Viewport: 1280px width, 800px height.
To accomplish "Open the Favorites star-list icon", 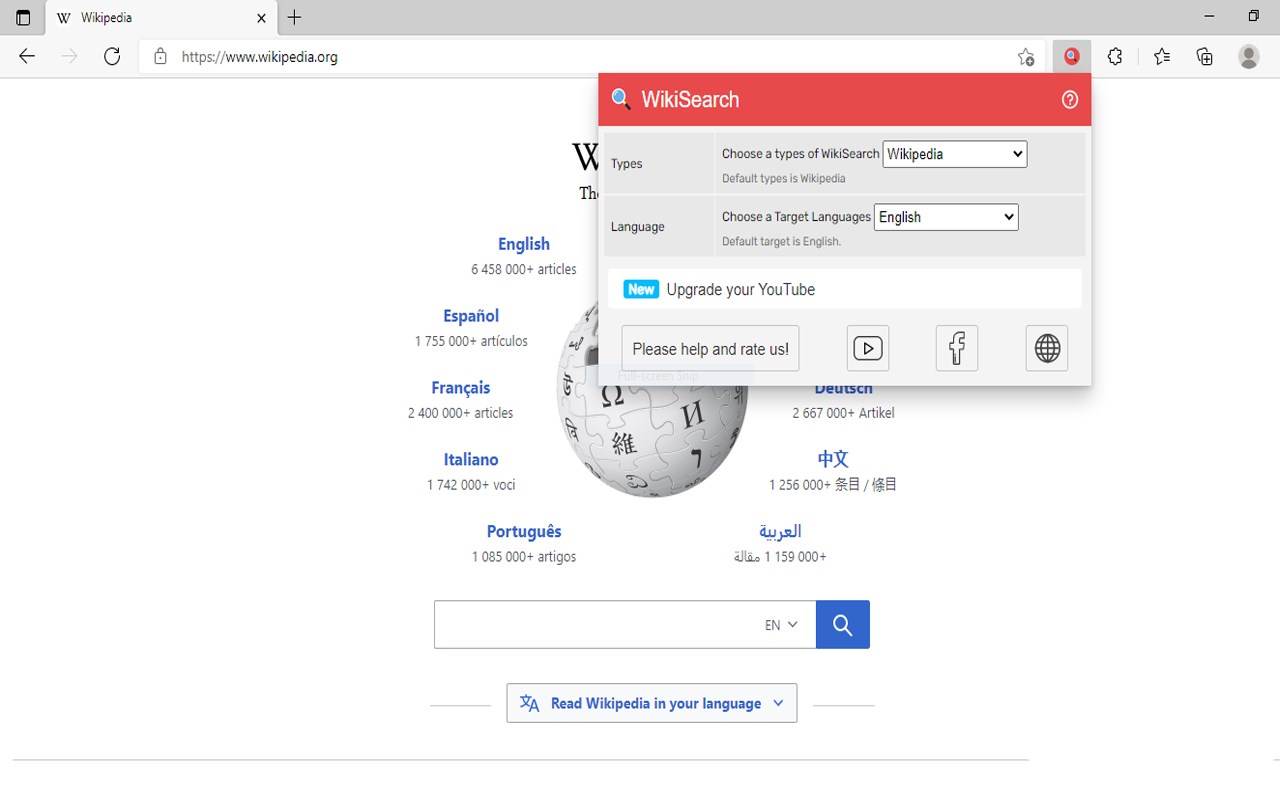I will coord(1161,57).
